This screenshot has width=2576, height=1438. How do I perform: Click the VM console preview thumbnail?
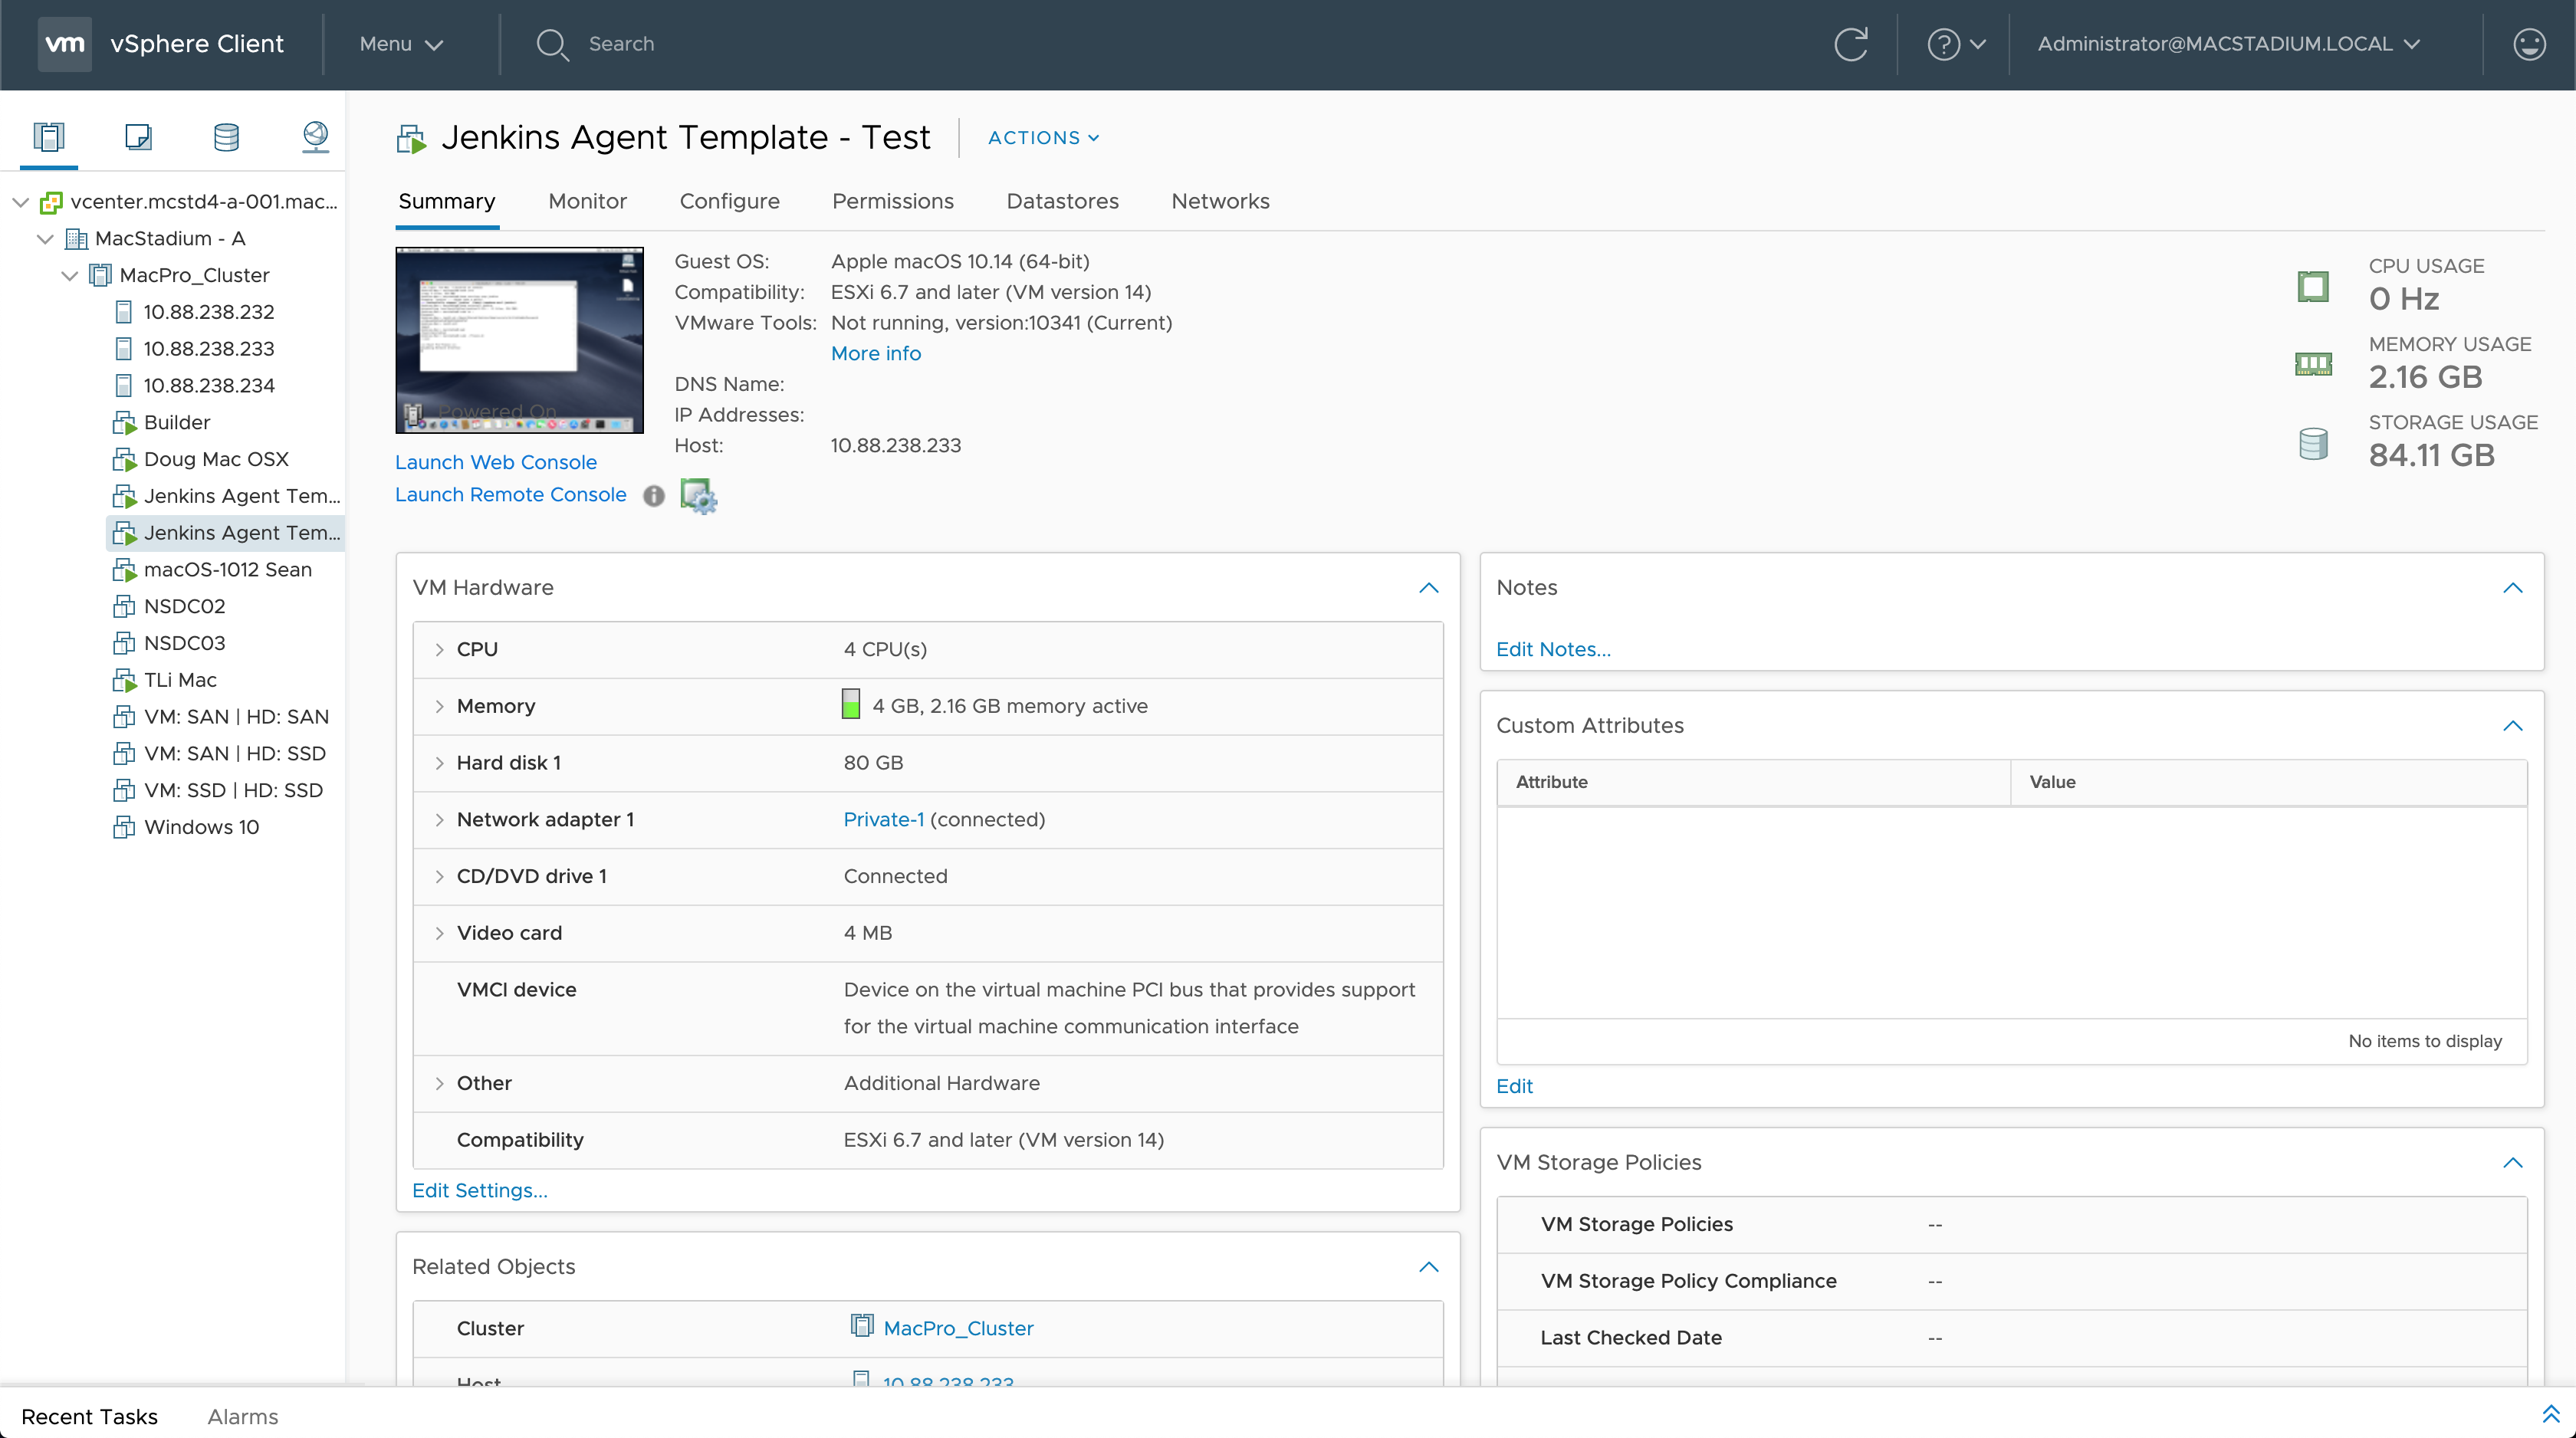(519, 340)
